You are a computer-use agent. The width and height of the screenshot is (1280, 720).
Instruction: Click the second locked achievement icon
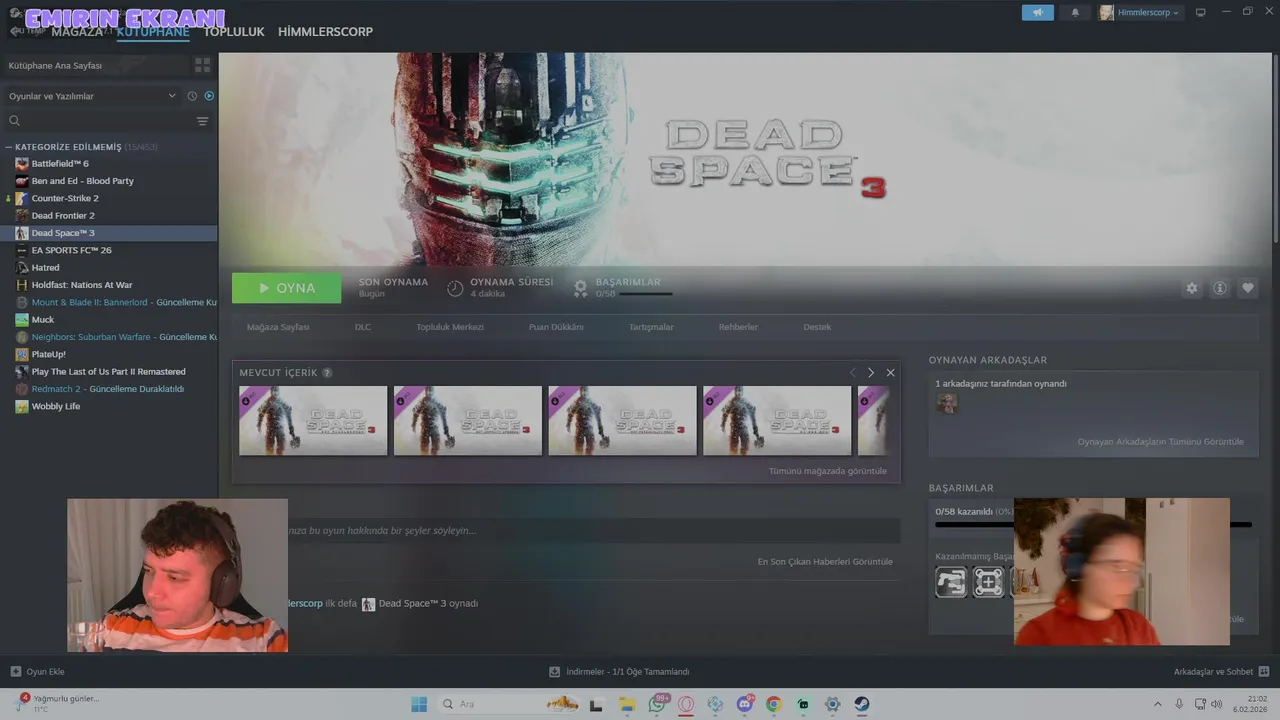(988, 582)
